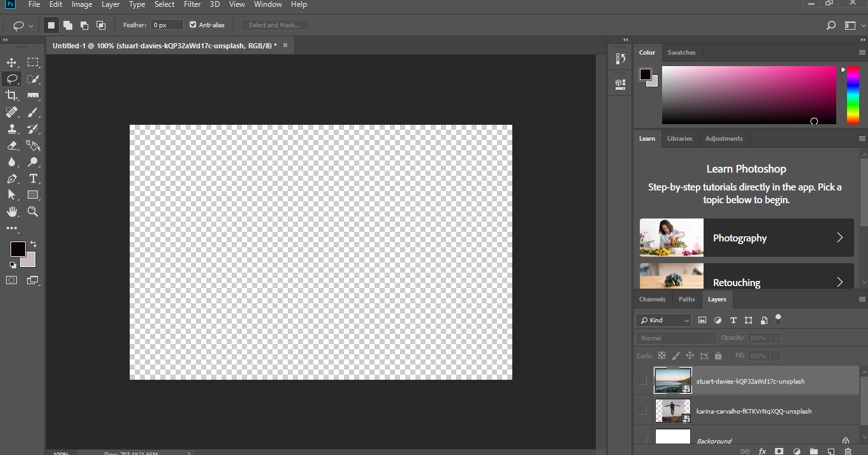Image resolution: width=868 pixels, height=455 pixels.
Task: Expand the Retouching tutorial chevron
Action: pyautogui.click(x=840, y=282)
